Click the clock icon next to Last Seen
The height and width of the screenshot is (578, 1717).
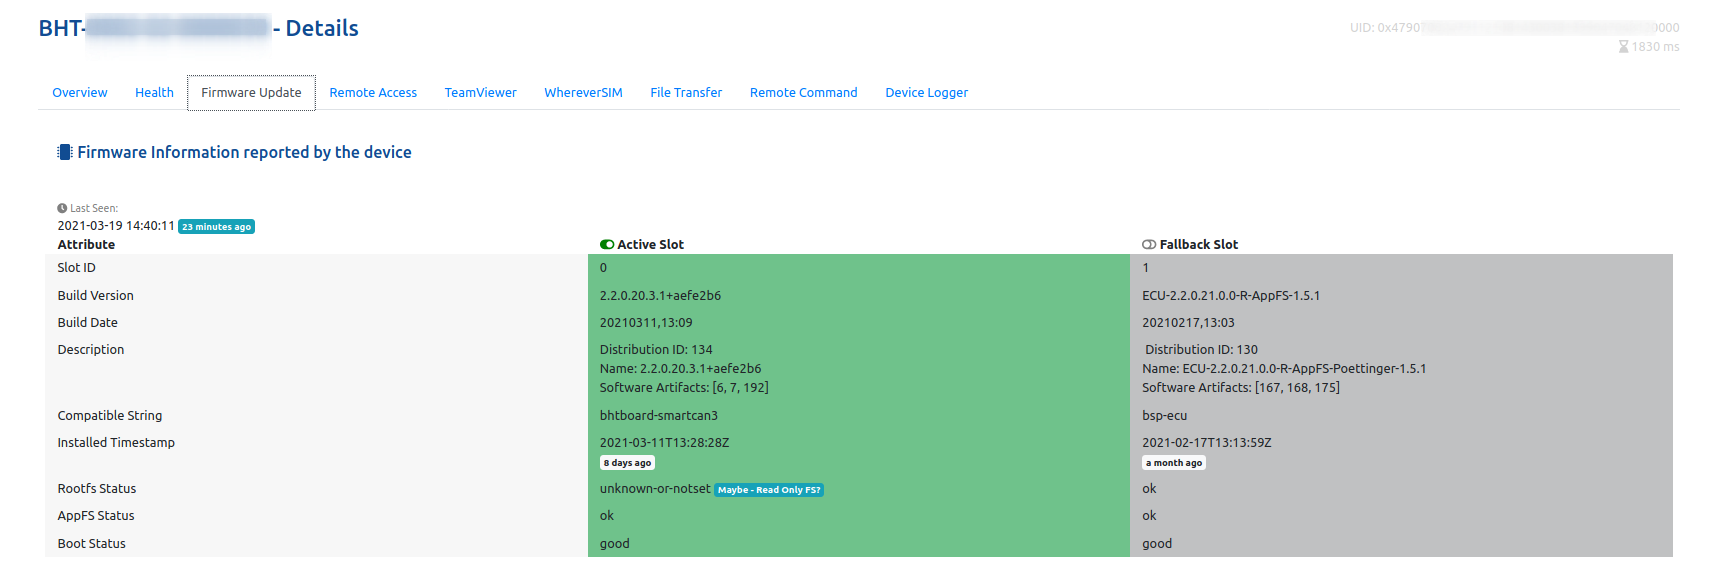(x=62, y=208)
